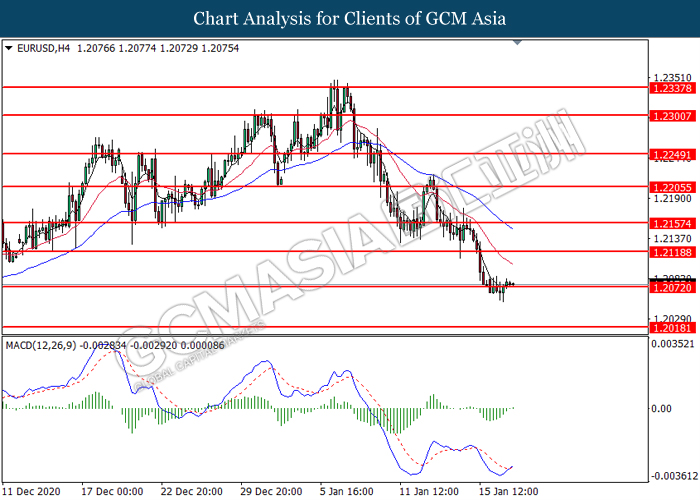
Task: Click the chart shift marker triangle
Action: [x=517, y=42]
